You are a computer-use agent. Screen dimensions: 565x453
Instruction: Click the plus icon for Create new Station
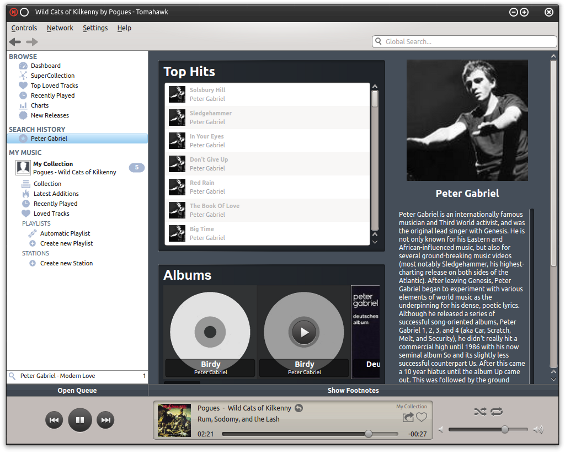(32, 263)
